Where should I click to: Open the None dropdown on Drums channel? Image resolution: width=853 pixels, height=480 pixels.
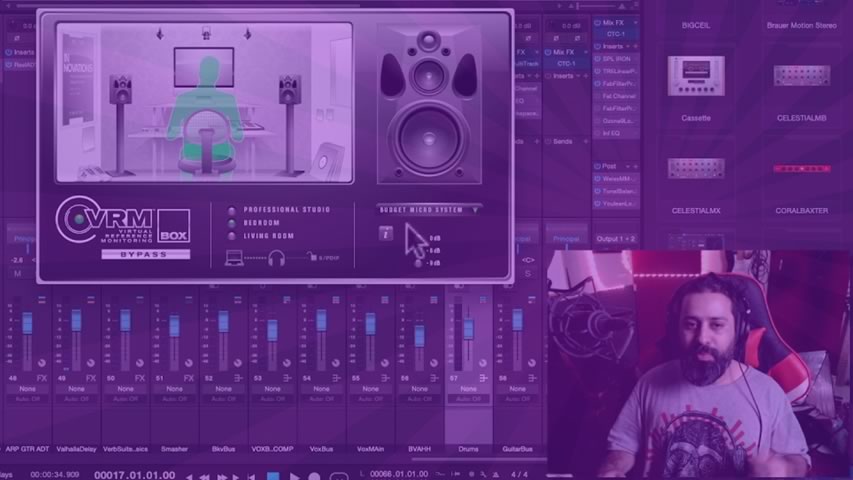[468, 389]
